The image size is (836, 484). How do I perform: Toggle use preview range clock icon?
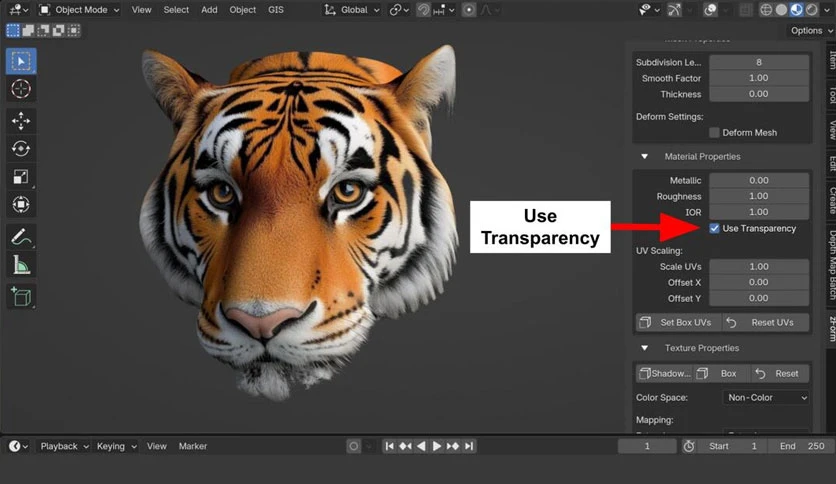click(689, 446)
